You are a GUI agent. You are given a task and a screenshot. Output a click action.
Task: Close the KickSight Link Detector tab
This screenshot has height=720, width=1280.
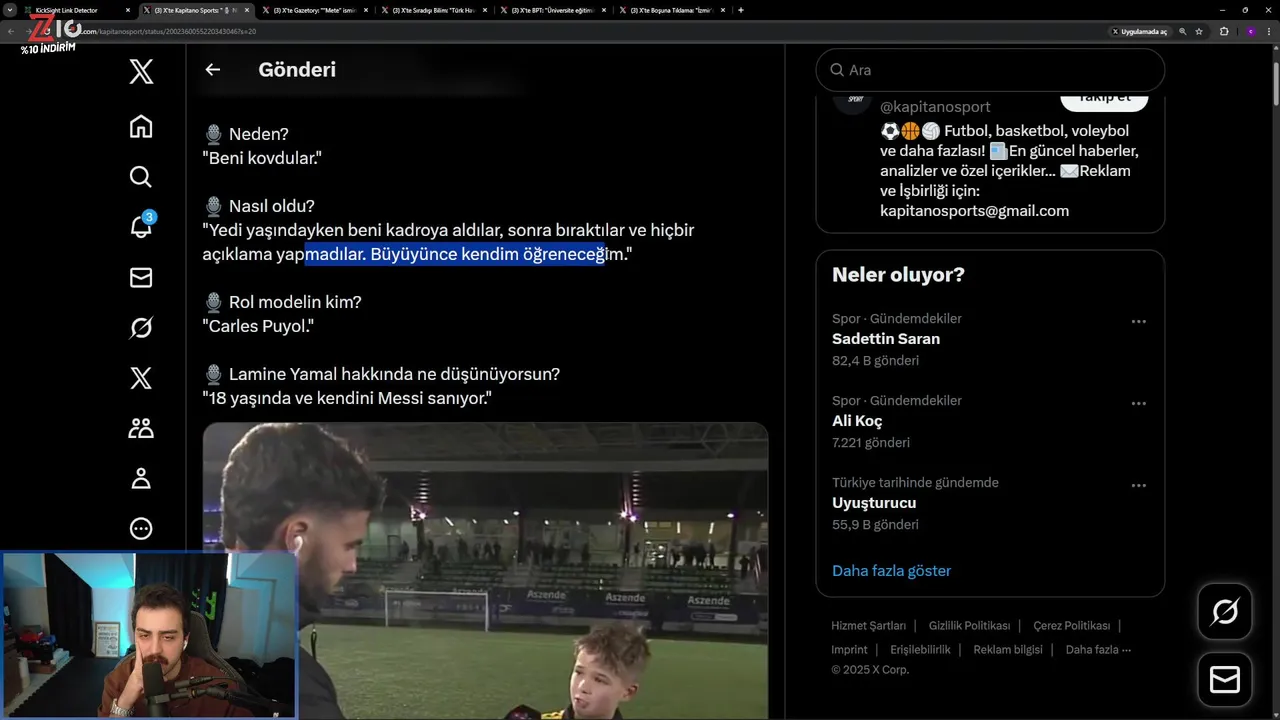click(x=128, y=10)
